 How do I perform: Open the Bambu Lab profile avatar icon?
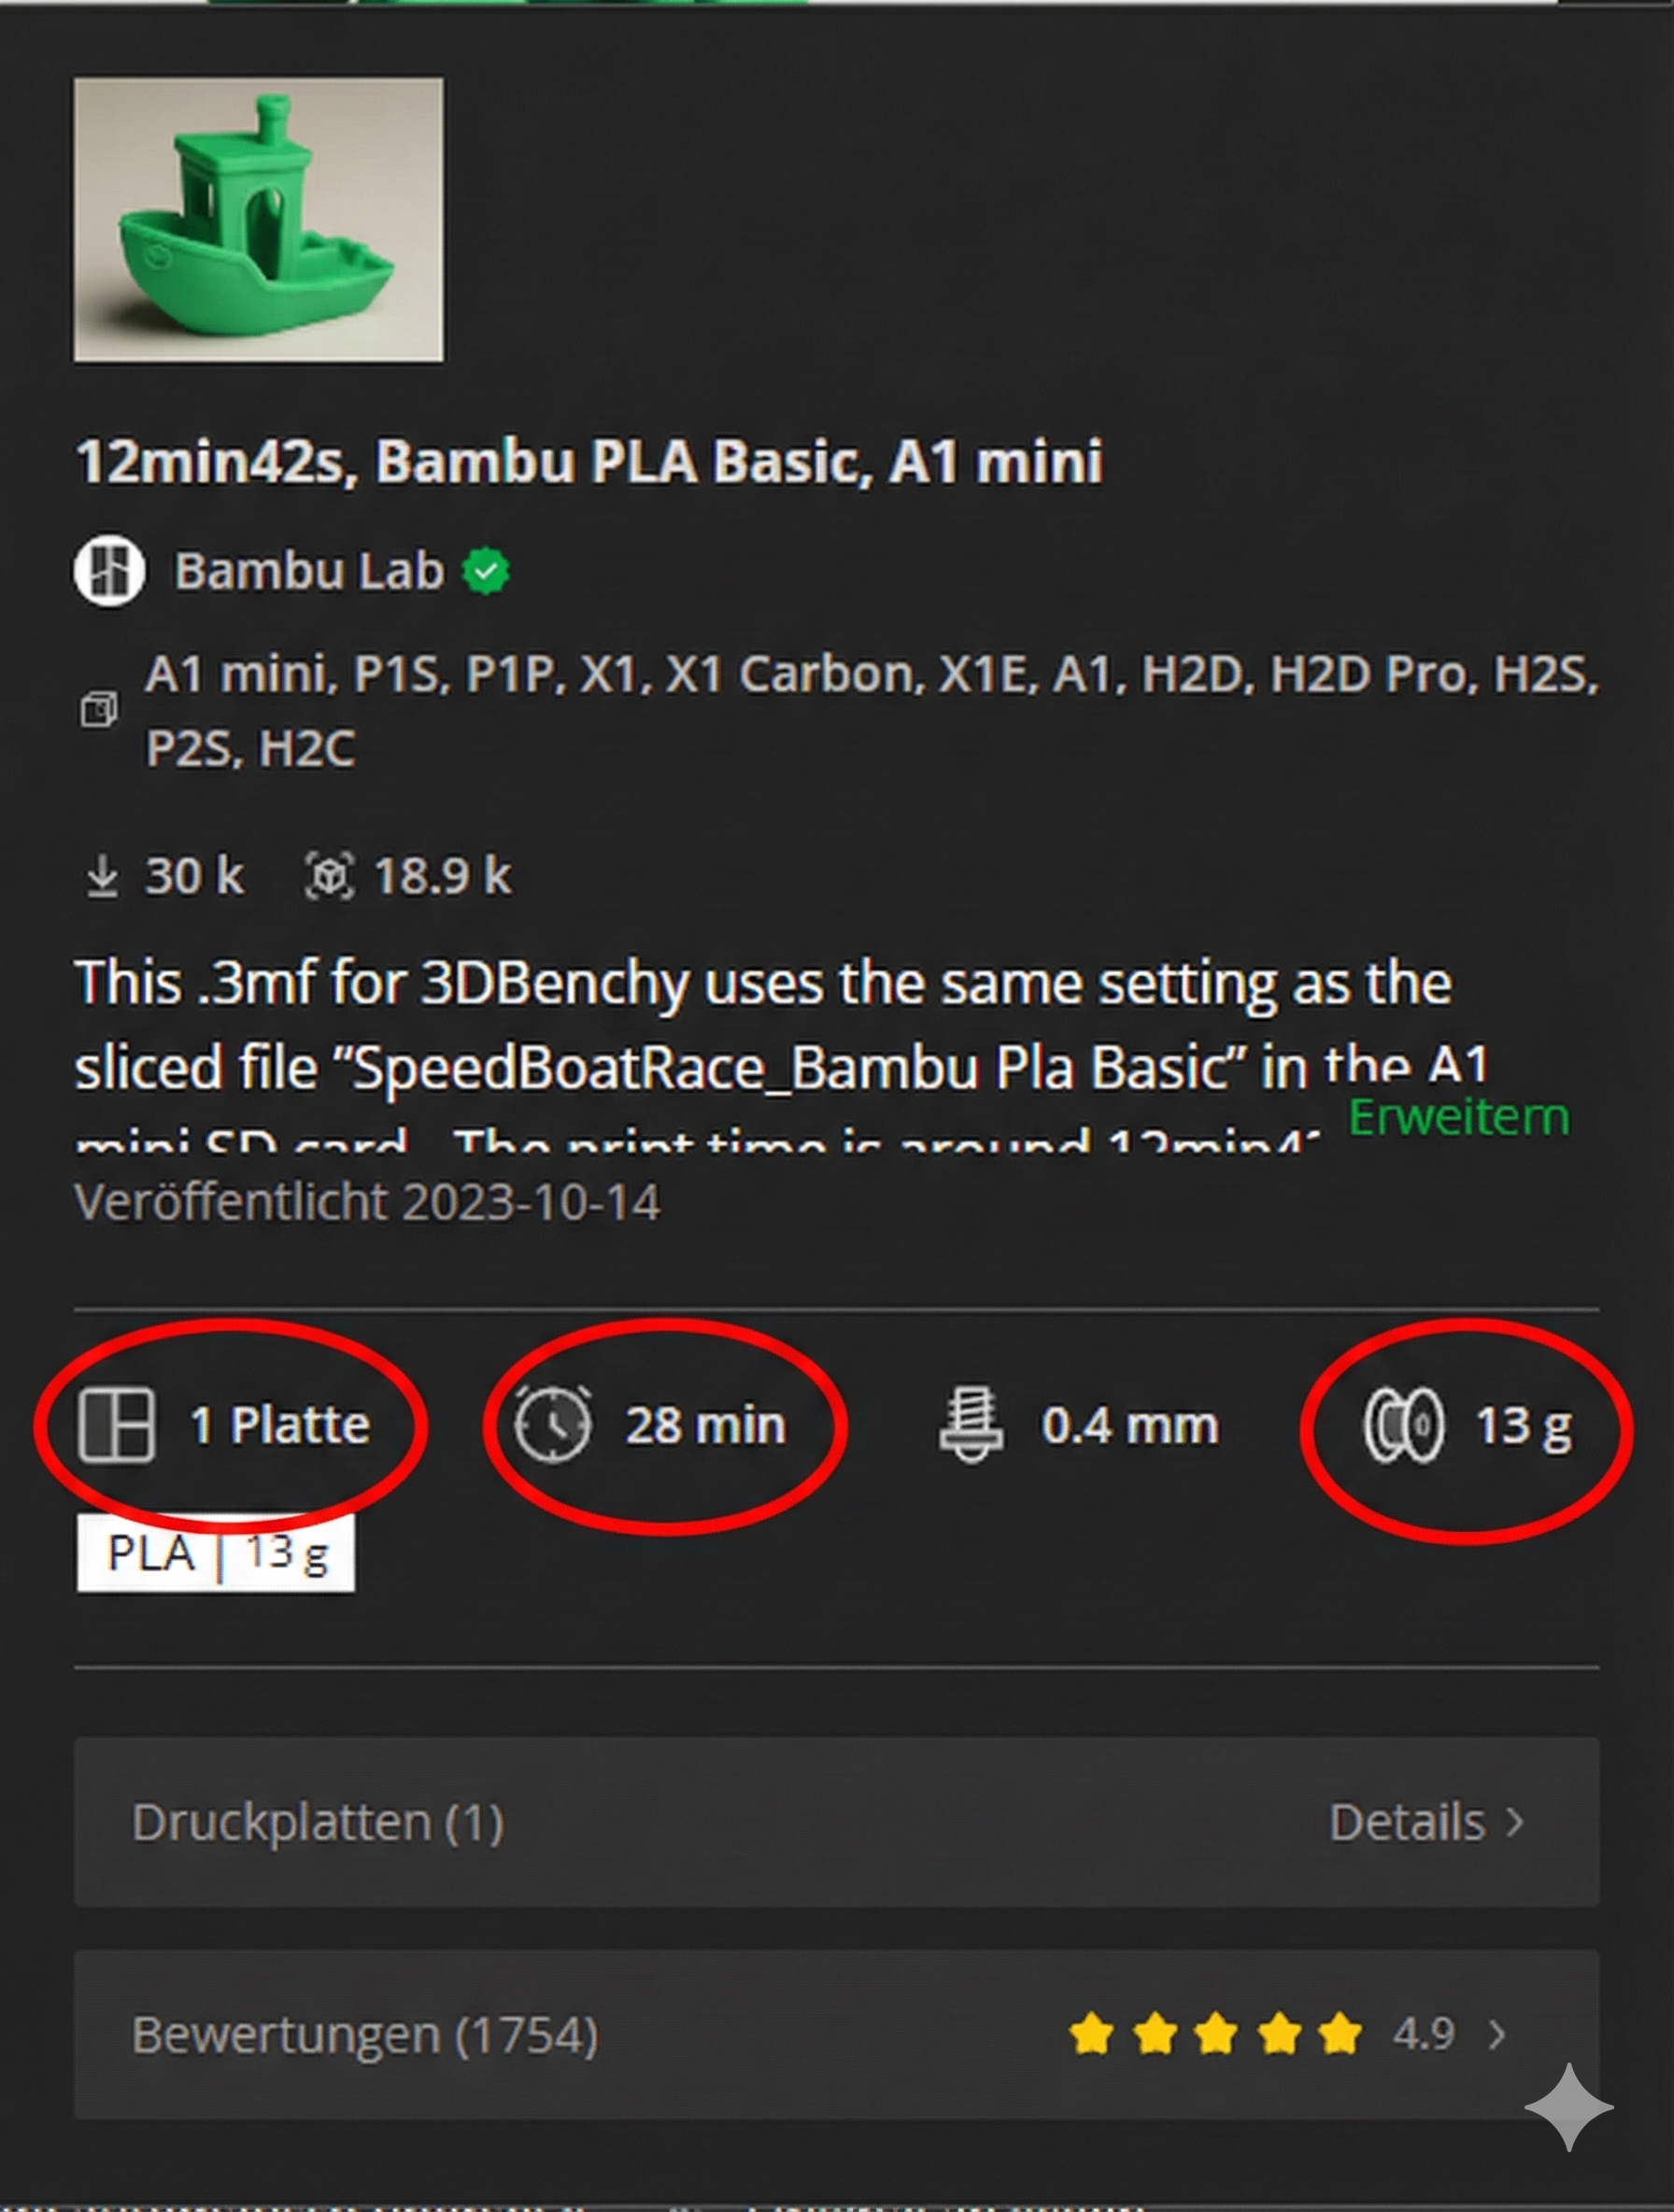[110, 572]
